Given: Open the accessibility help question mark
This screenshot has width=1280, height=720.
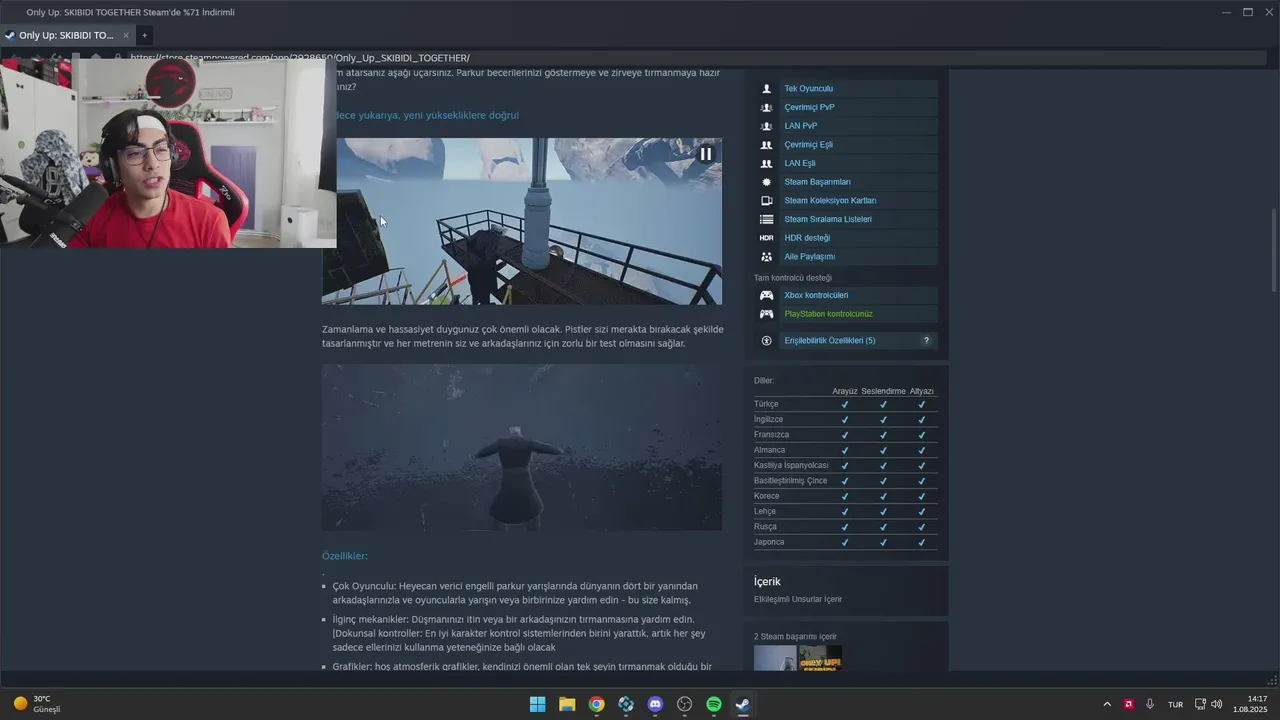Looking at the screenshot, I should pyautogui.click(x=926, y=341).
